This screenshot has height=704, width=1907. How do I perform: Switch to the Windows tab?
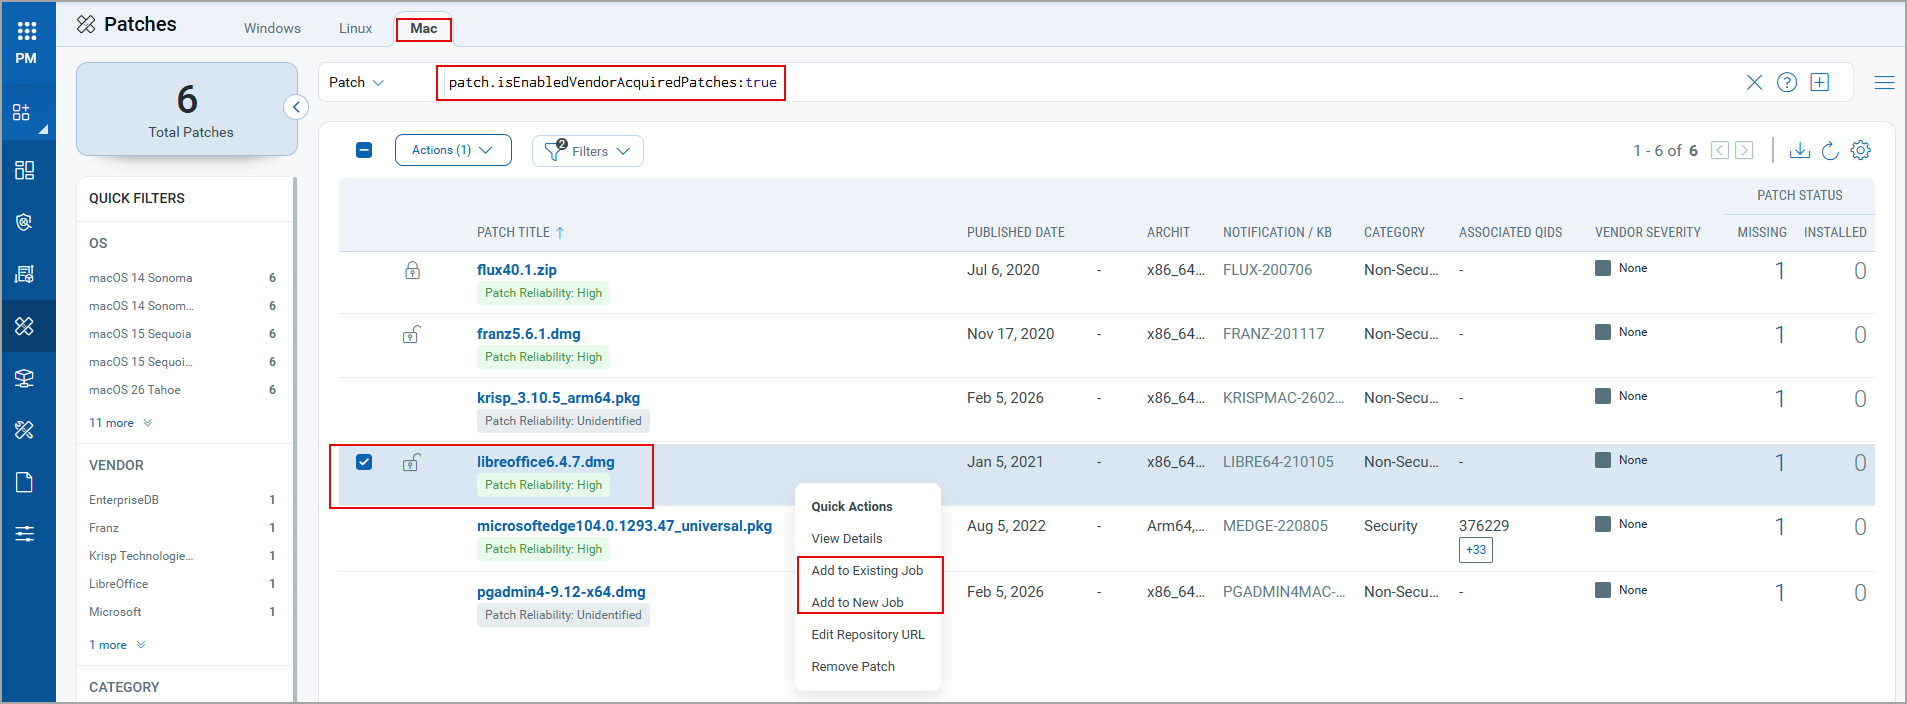coord(272,28)
